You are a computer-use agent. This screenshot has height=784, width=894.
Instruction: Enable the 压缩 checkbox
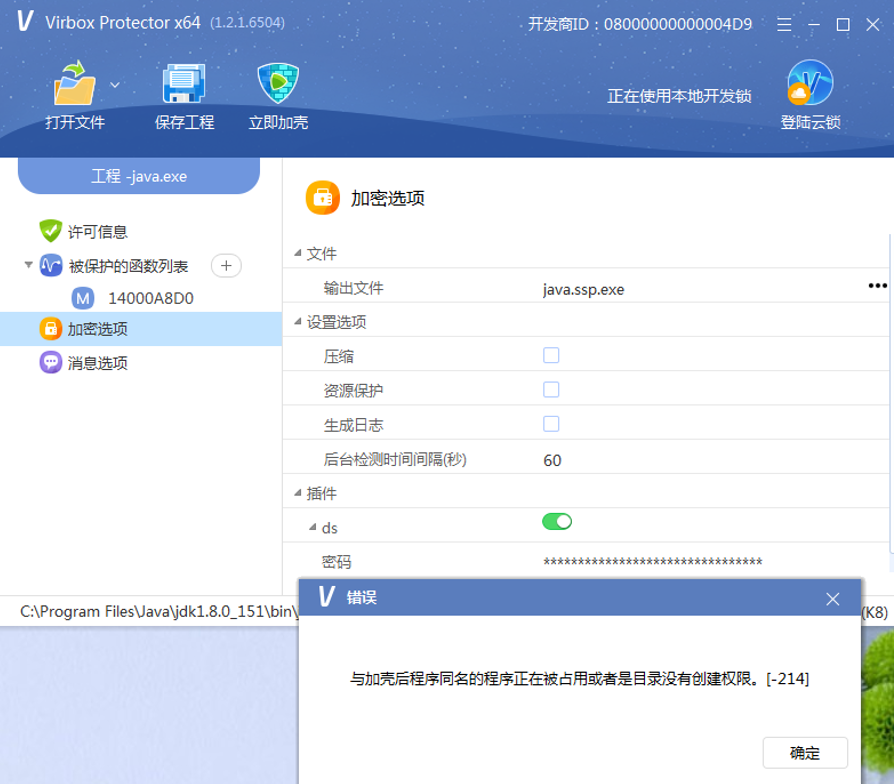[551, 355]
